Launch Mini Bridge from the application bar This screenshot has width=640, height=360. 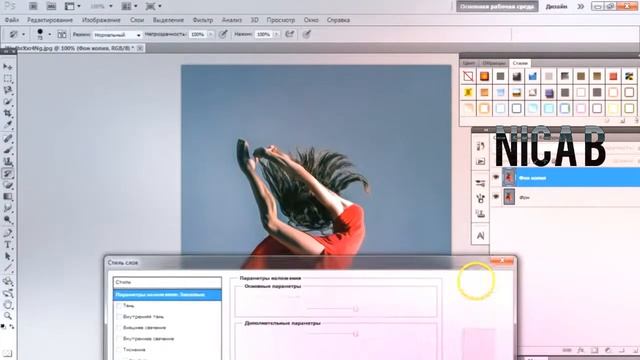51,6
